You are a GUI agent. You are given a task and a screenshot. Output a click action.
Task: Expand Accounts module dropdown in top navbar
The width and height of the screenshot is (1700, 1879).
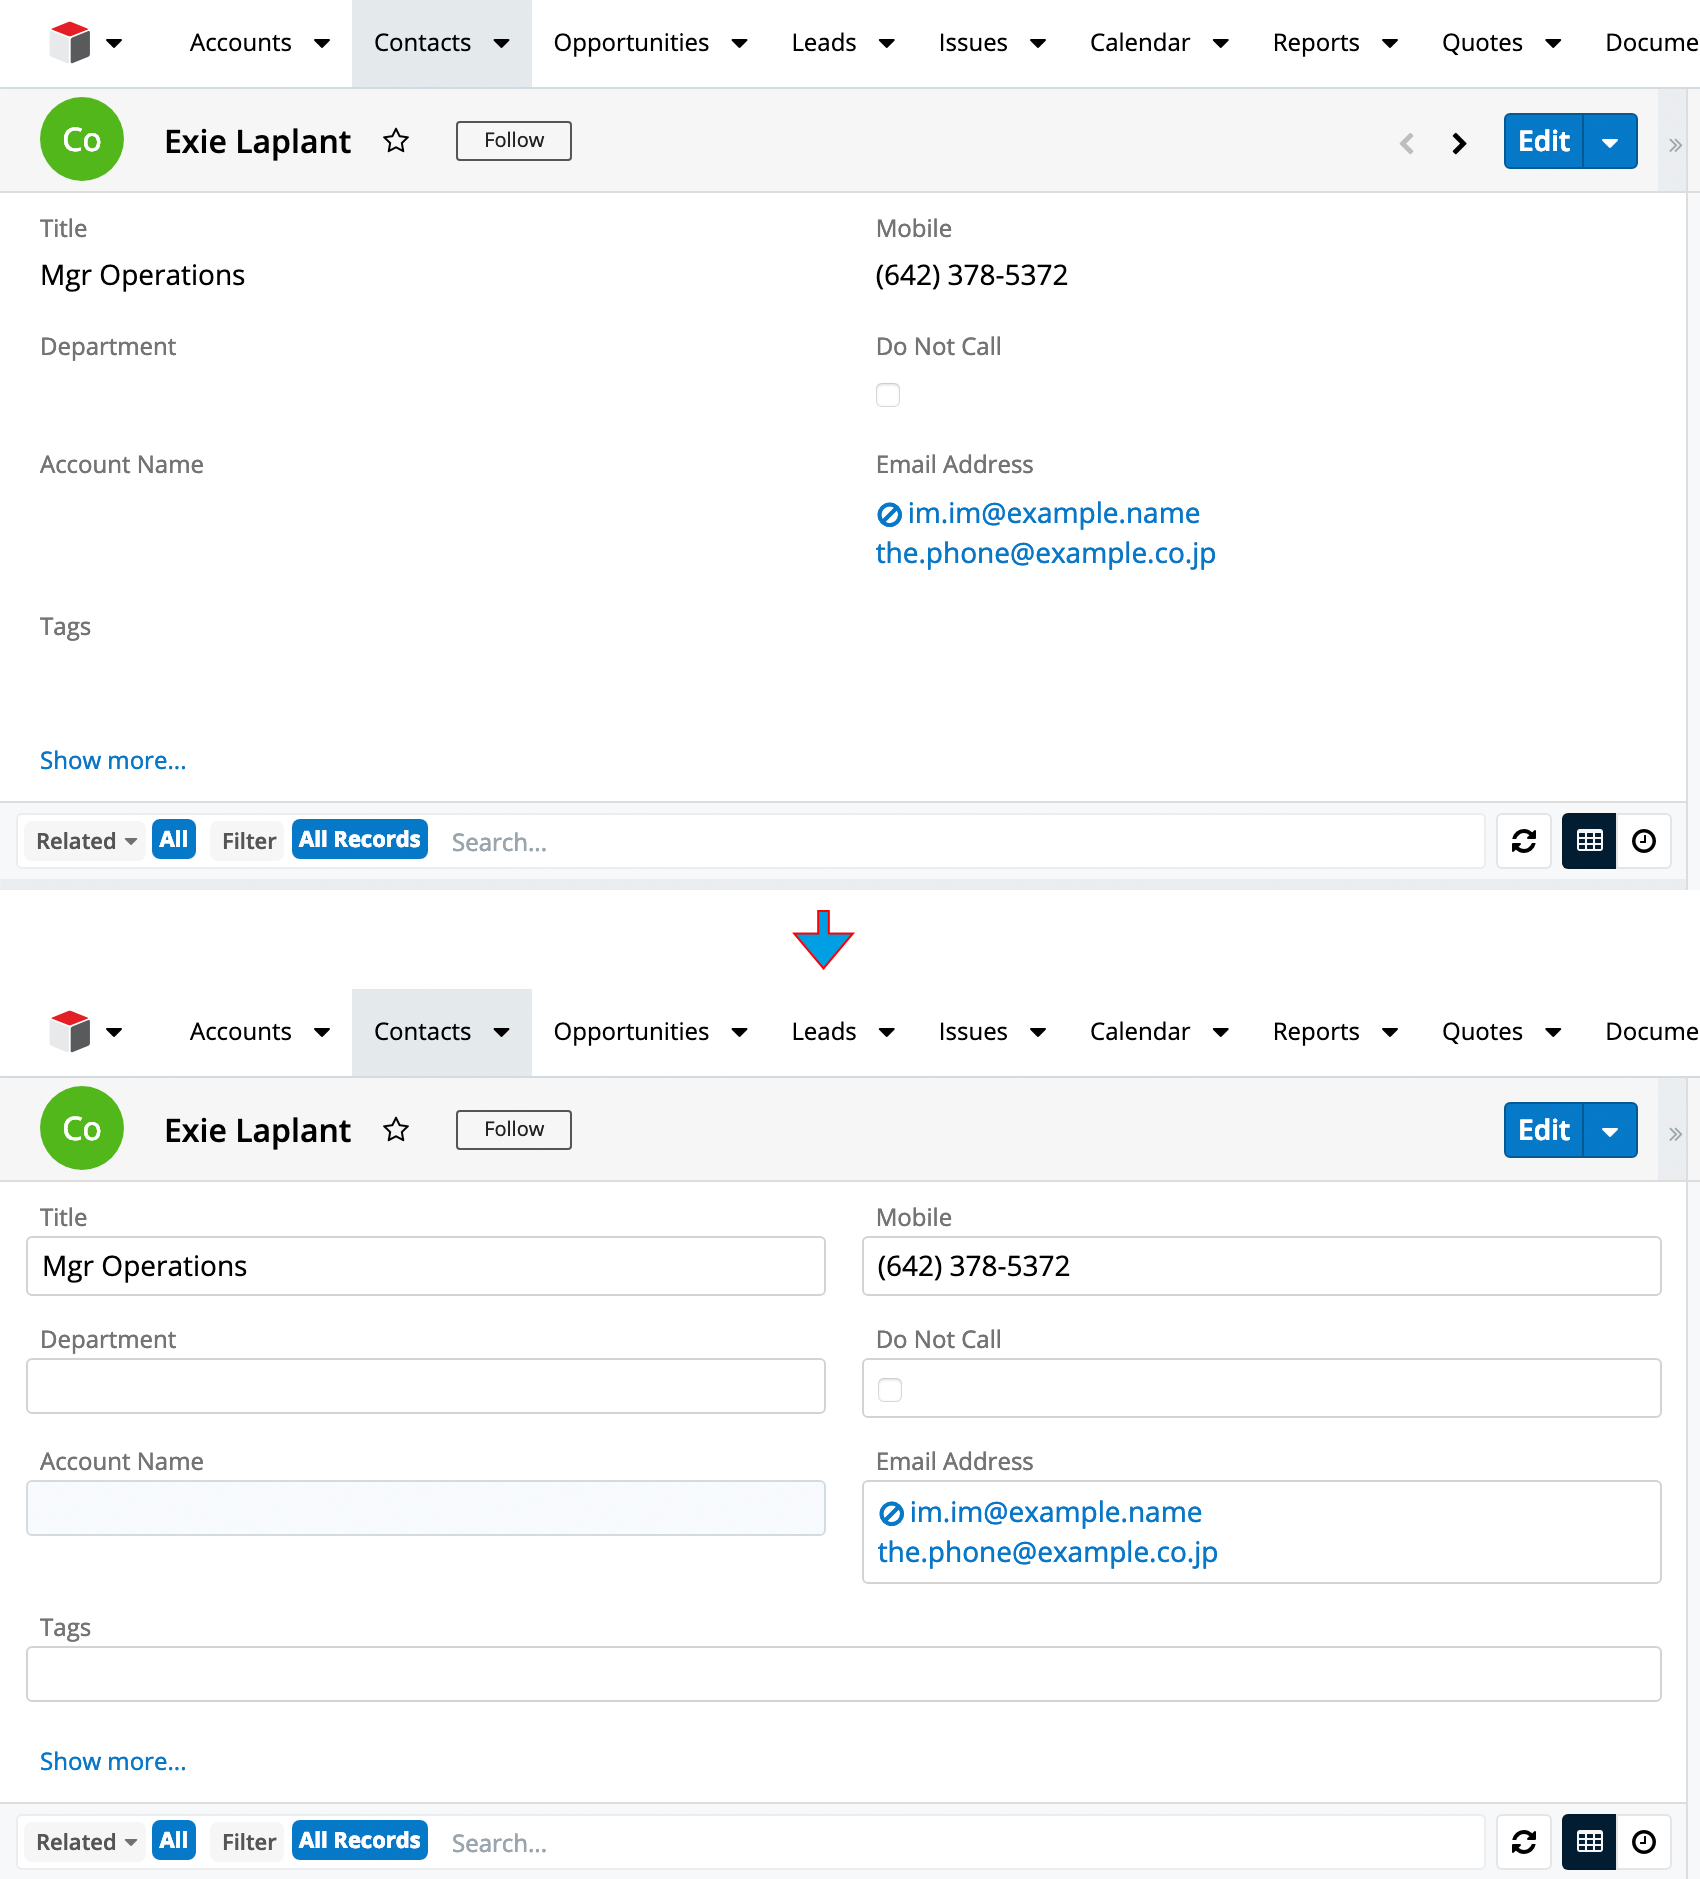(x=322, y=43)
